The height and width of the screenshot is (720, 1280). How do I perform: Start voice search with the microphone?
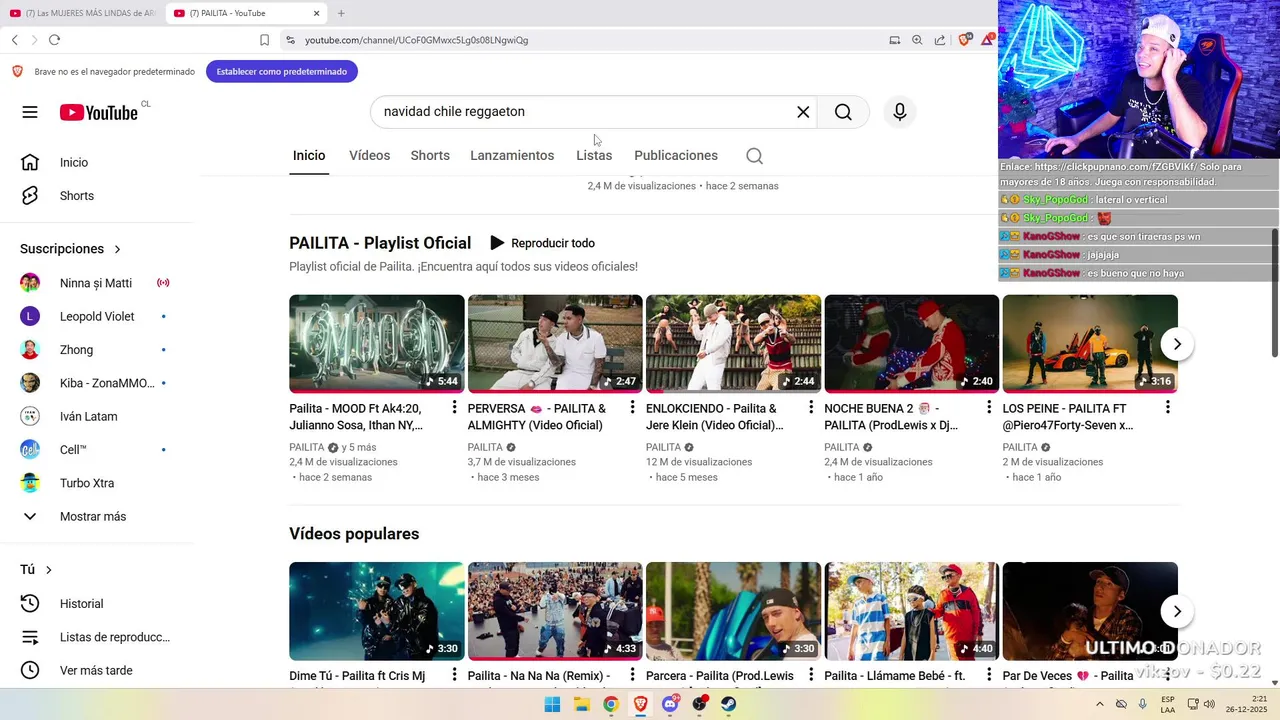pyautogui.click(x=900, y=112)
